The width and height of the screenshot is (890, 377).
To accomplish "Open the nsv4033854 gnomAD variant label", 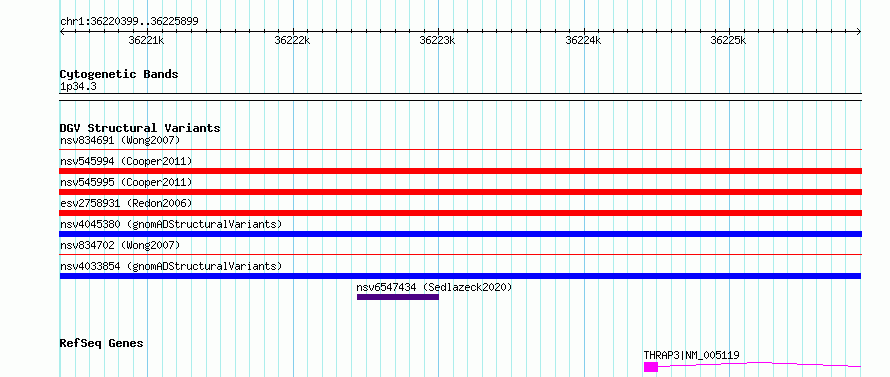I will 171,266.
